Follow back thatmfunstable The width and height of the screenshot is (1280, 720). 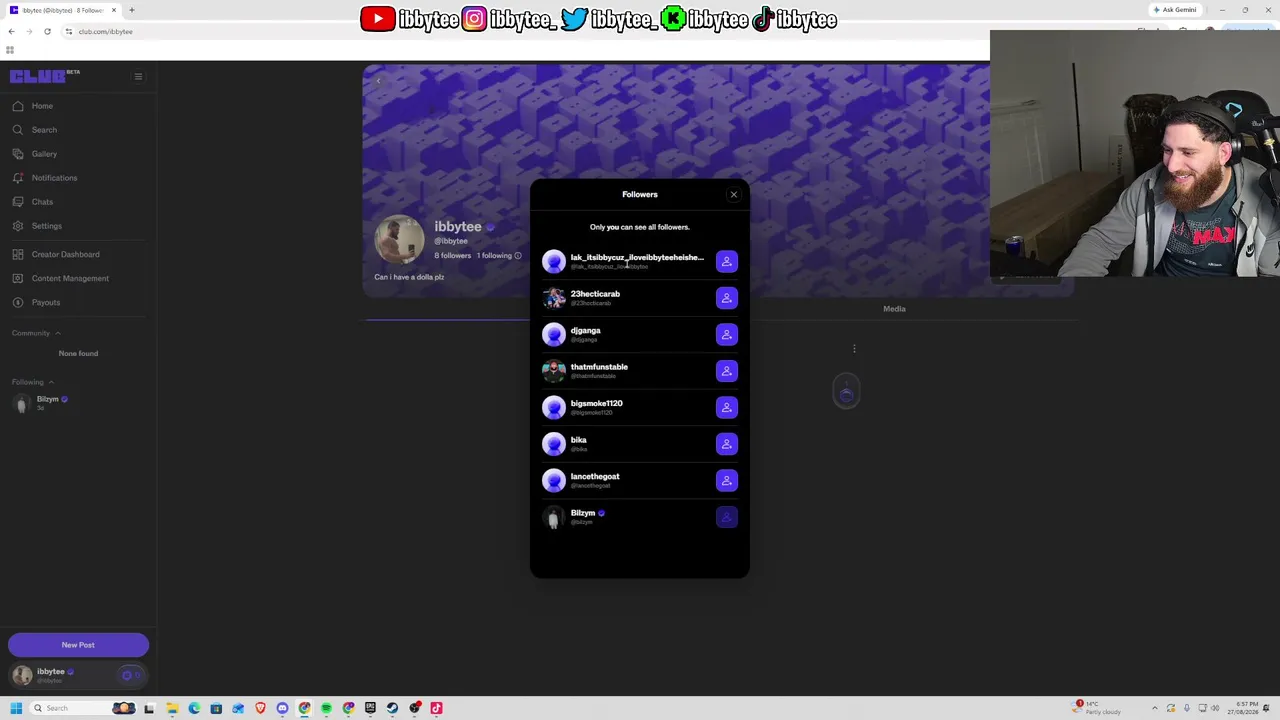727,371
